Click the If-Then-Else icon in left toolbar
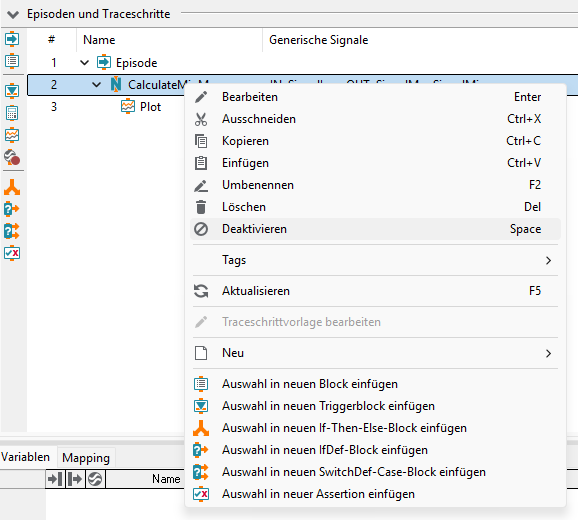578x520 pixels. click(x=12, y=187)
